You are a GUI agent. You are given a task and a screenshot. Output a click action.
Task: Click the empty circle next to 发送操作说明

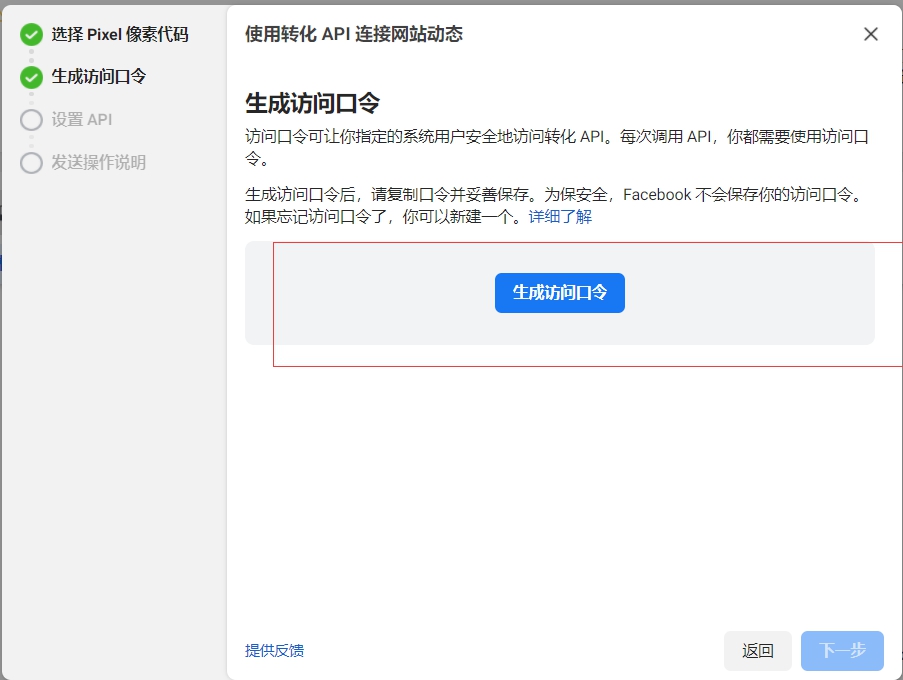pos(31,163)
